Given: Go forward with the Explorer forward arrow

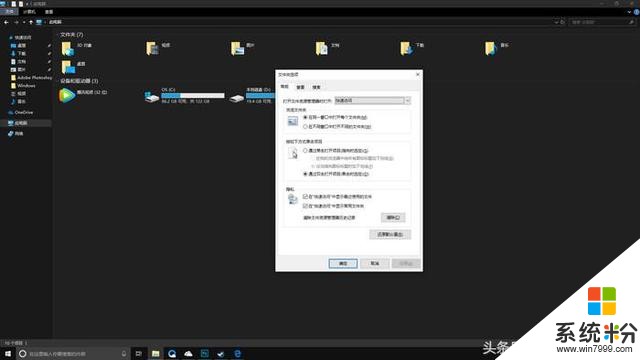Looking at the screenshot, I should [x=16, y=22].
